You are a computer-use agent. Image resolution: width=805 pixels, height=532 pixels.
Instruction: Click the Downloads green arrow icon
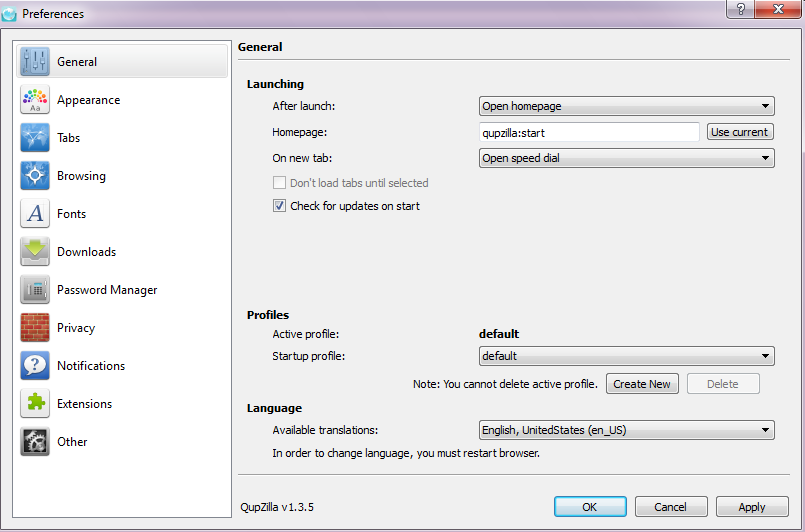35,252
